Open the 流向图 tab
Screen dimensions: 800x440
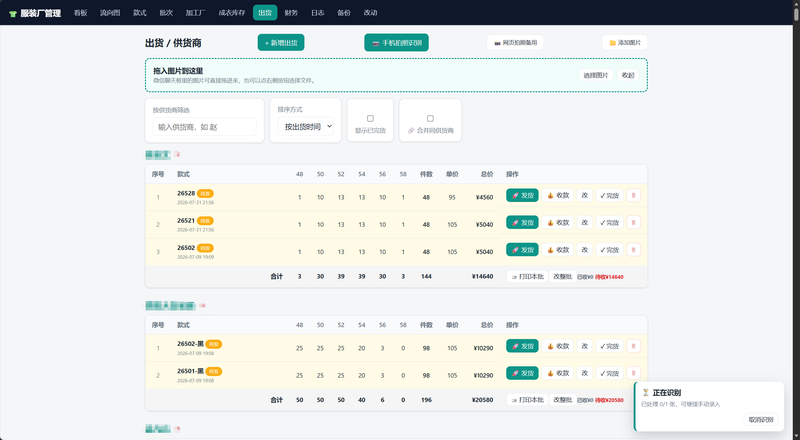tap(110, 13)
